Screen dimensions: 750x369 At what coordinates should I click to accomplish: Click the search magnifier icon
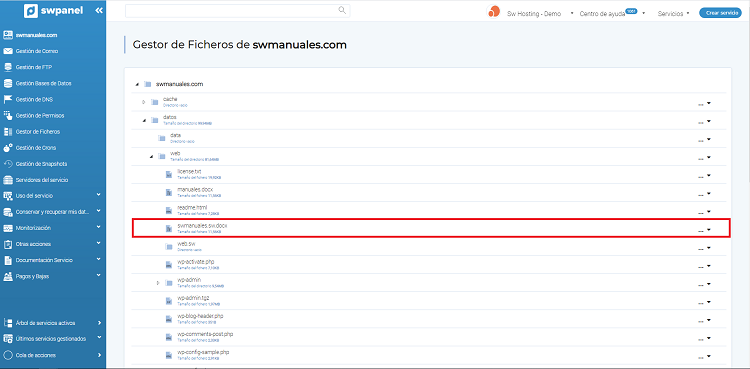tap(342, 10)
